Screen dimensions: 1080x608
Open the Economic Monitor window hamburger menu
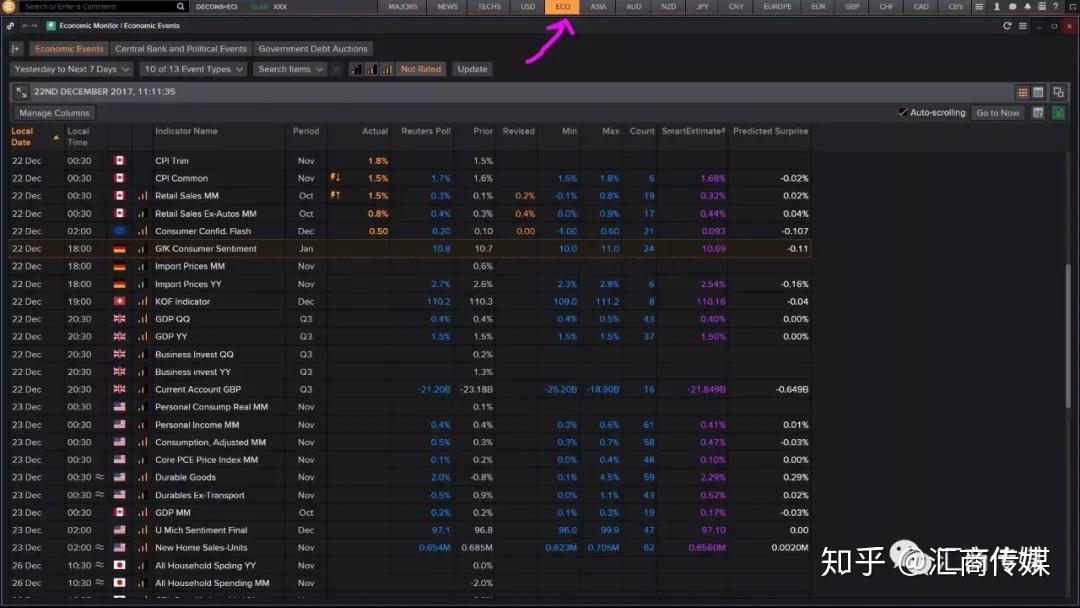tap(1023, 25)
